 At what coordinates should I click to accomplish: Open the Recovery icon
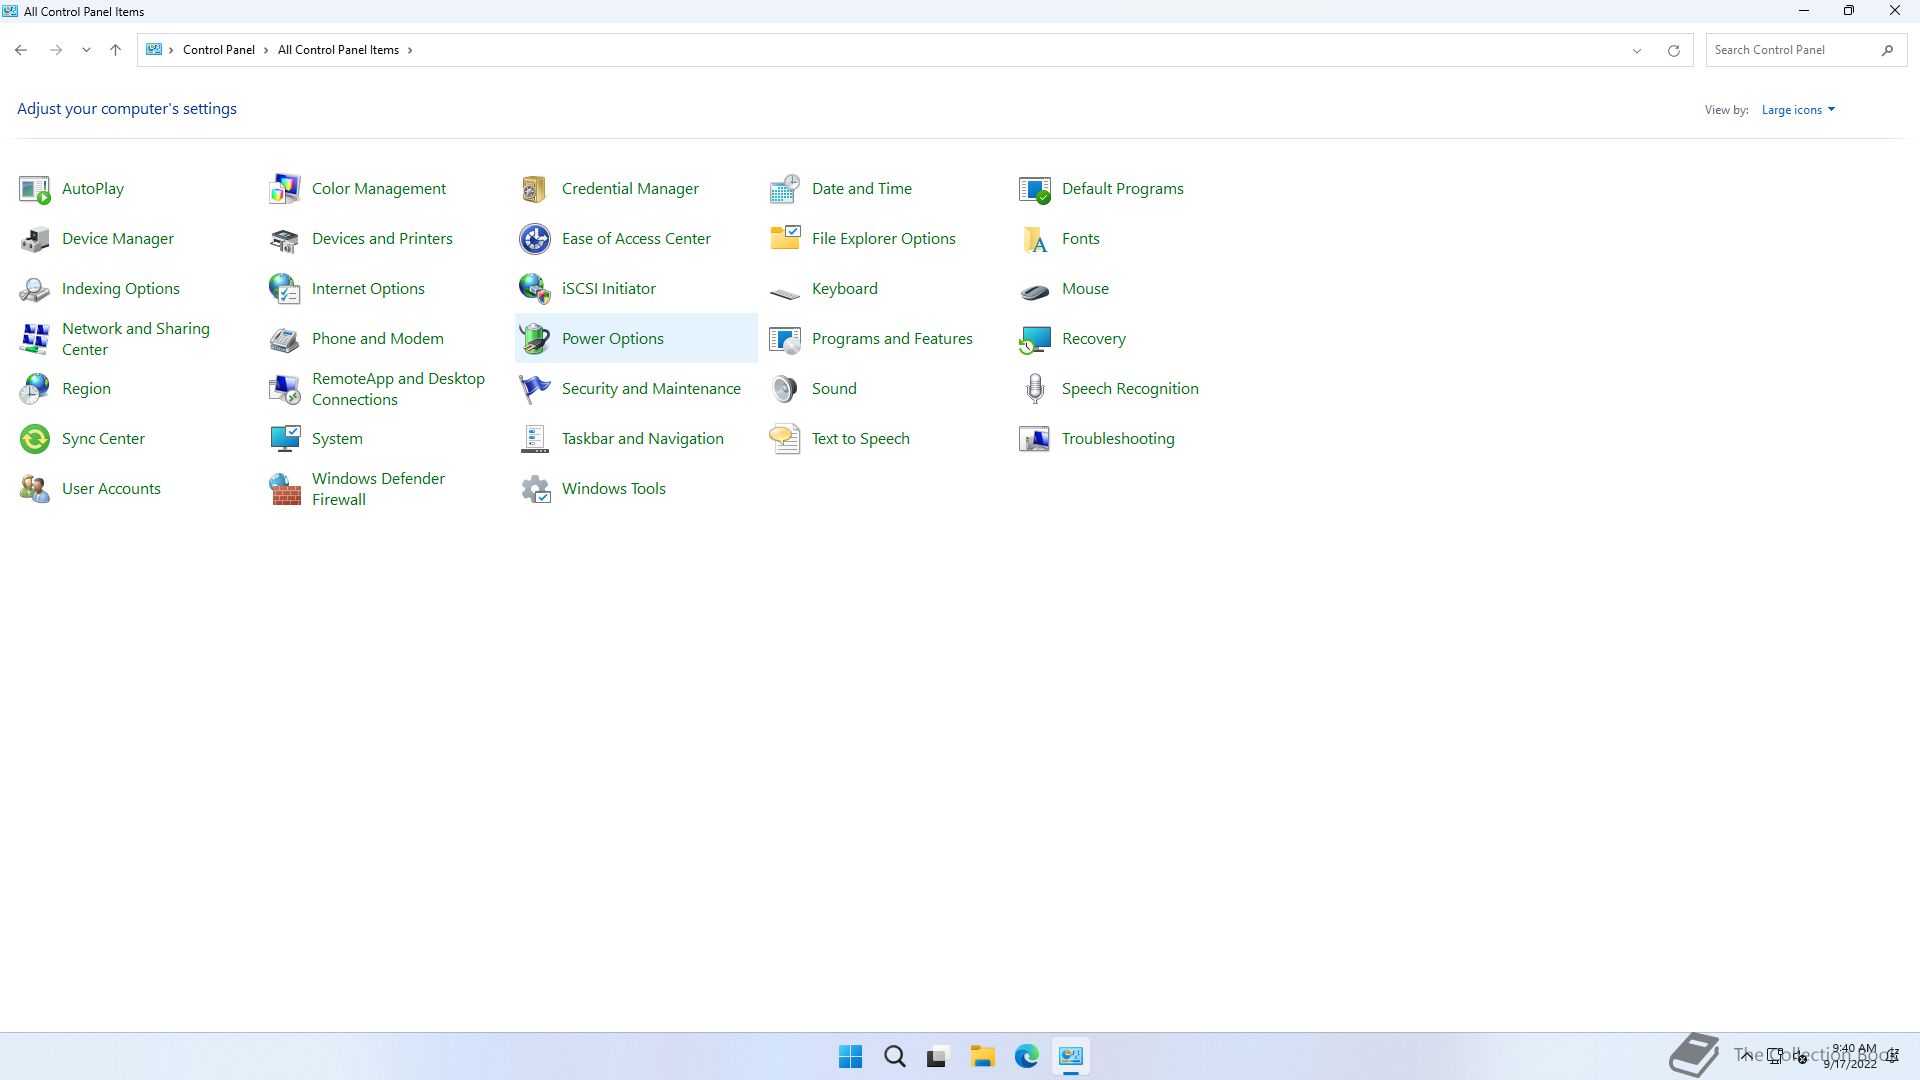click(1035, 339)
